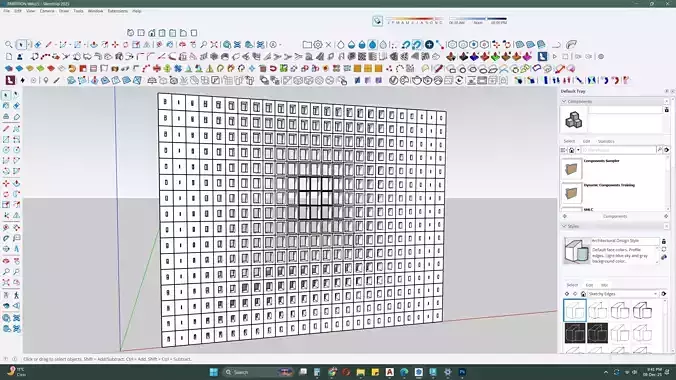The width and height of the screenshot is (676, 380).
Task: Open the Draw menu
Action: pos(64,11)
